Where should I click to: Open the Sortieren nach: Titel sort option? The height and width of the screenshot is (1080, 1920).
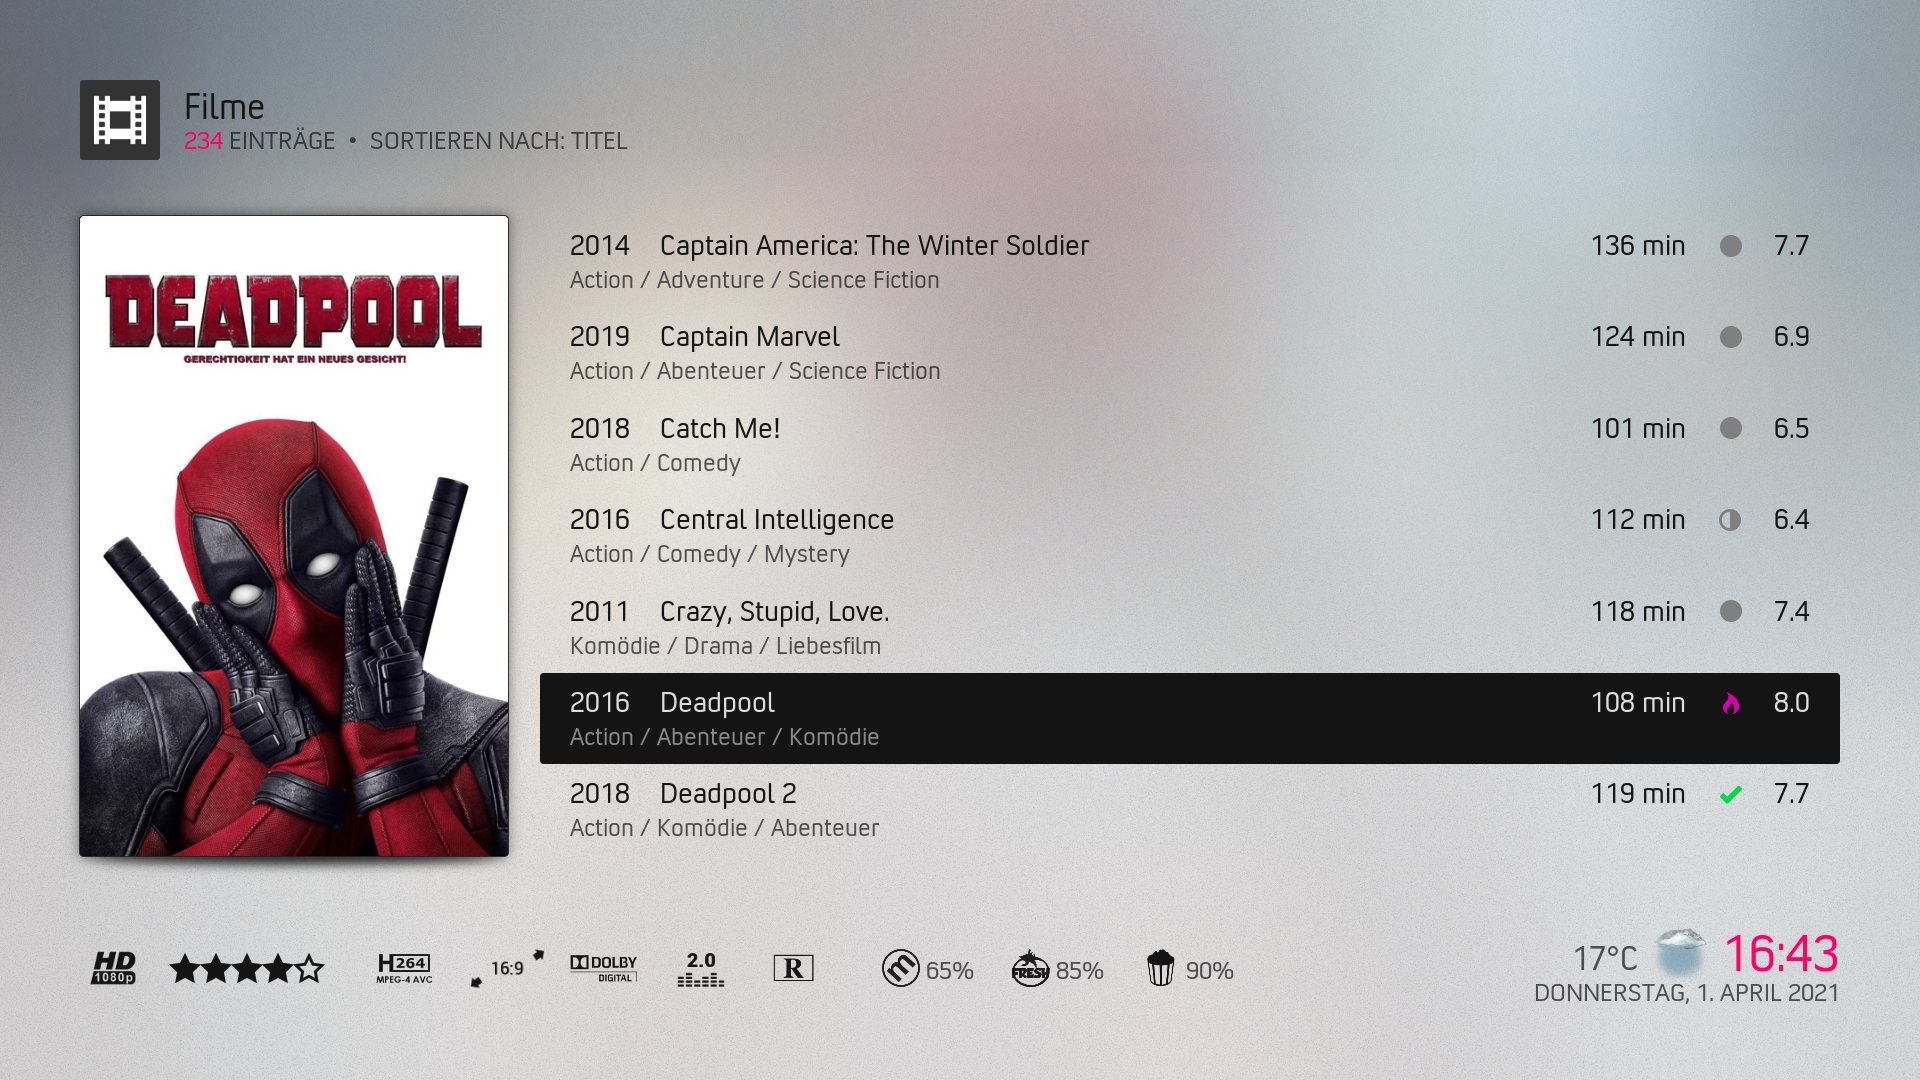click(x=498, y=141)
